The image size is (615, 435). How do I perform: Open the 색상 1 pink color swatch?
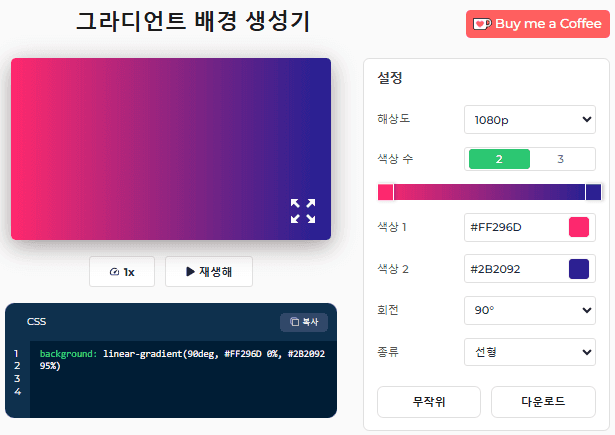tap(579, 227)
